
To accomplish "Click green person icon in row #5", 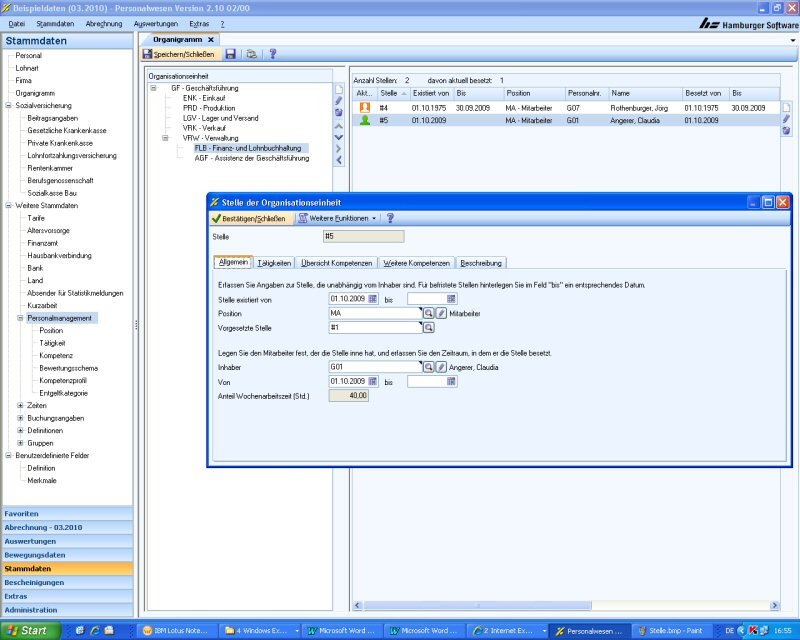I will pyautogui.click(x=365, y=120).
